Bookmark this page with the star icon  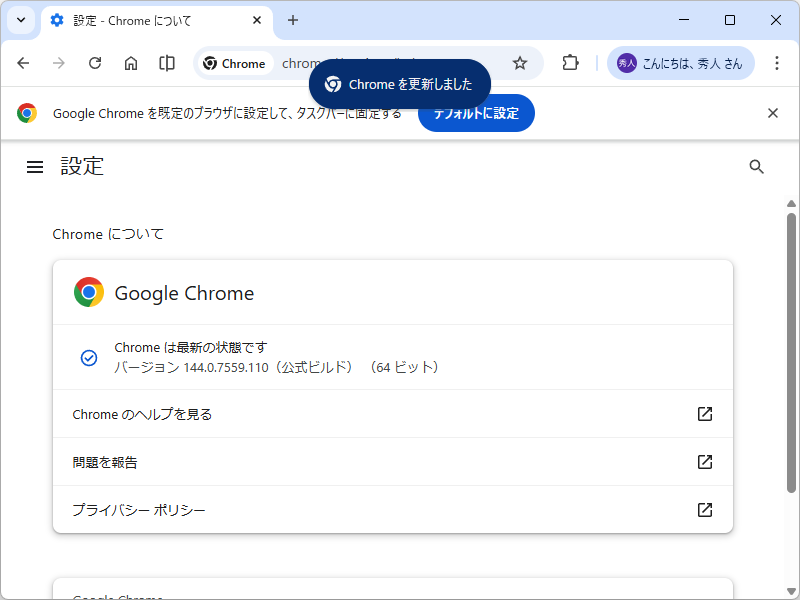click(520, 62)
